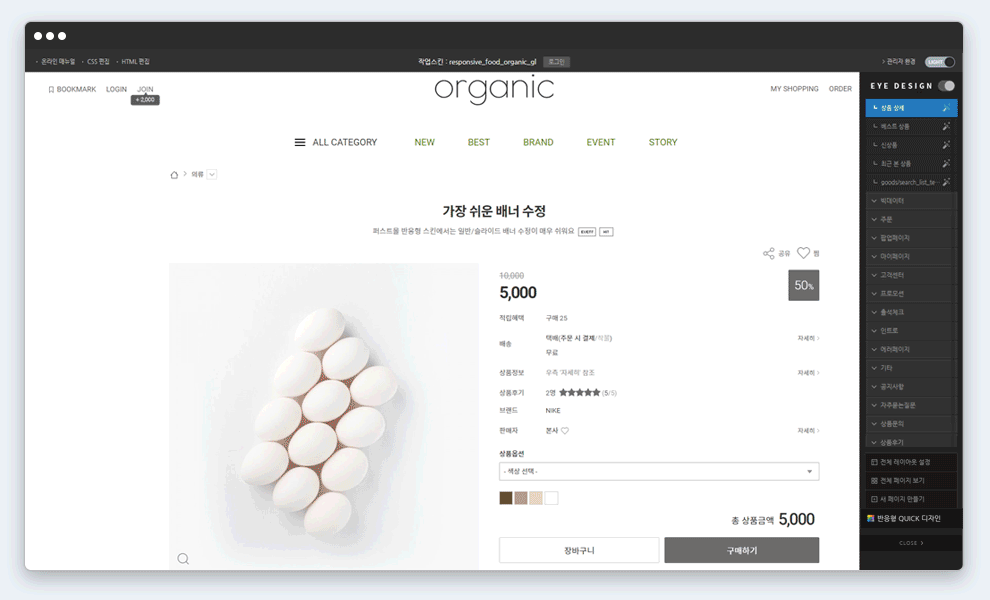Open the BEST menu item
This screenshot has height=600, width=990.
(x=479, y=143)
